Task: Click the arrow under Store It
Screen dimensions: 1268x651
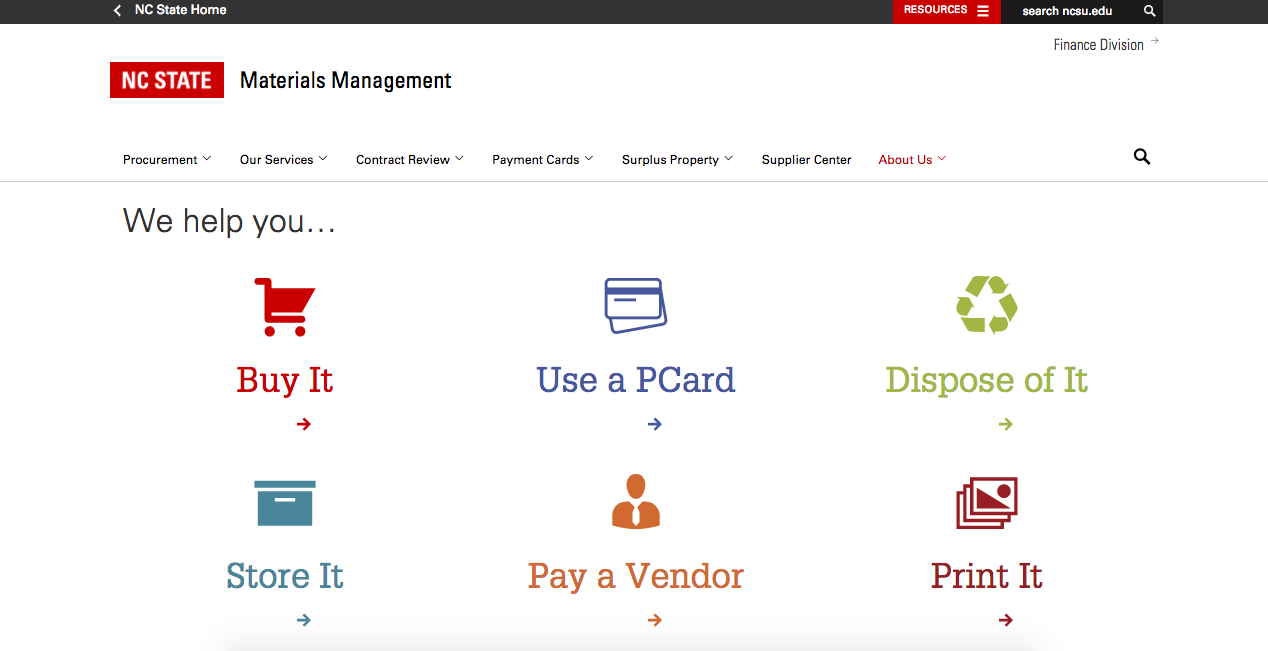Action: point(304,620)
